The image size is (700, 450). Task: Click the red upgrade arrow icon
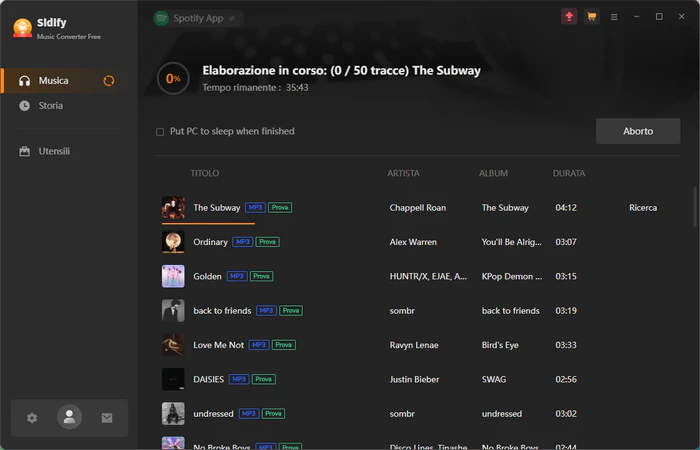click(569, 17)
